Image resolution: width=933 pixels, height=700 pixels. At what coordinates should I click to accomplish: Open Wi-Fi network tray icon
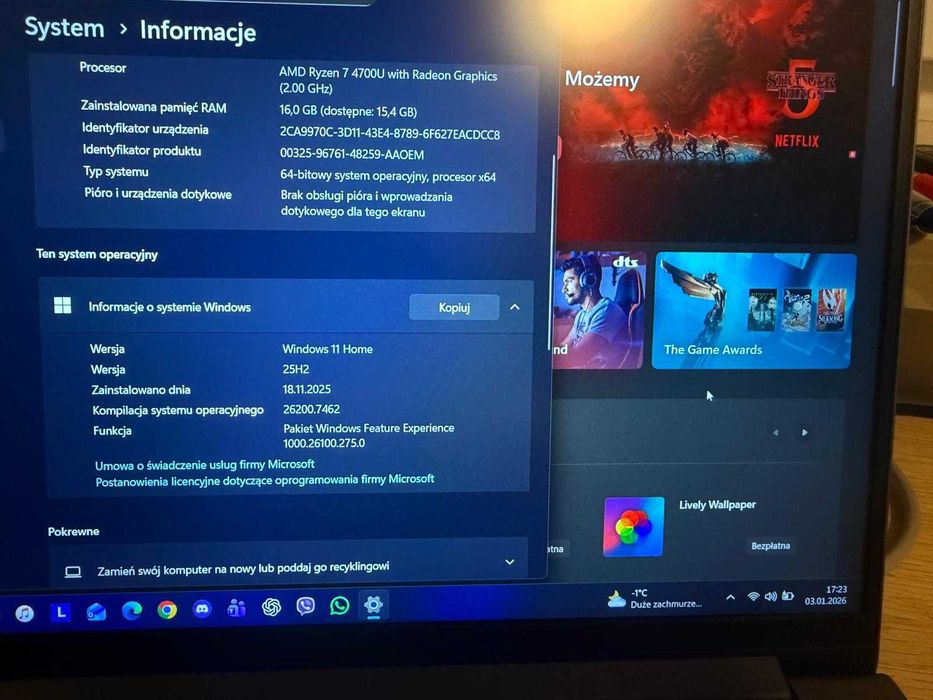753,596
